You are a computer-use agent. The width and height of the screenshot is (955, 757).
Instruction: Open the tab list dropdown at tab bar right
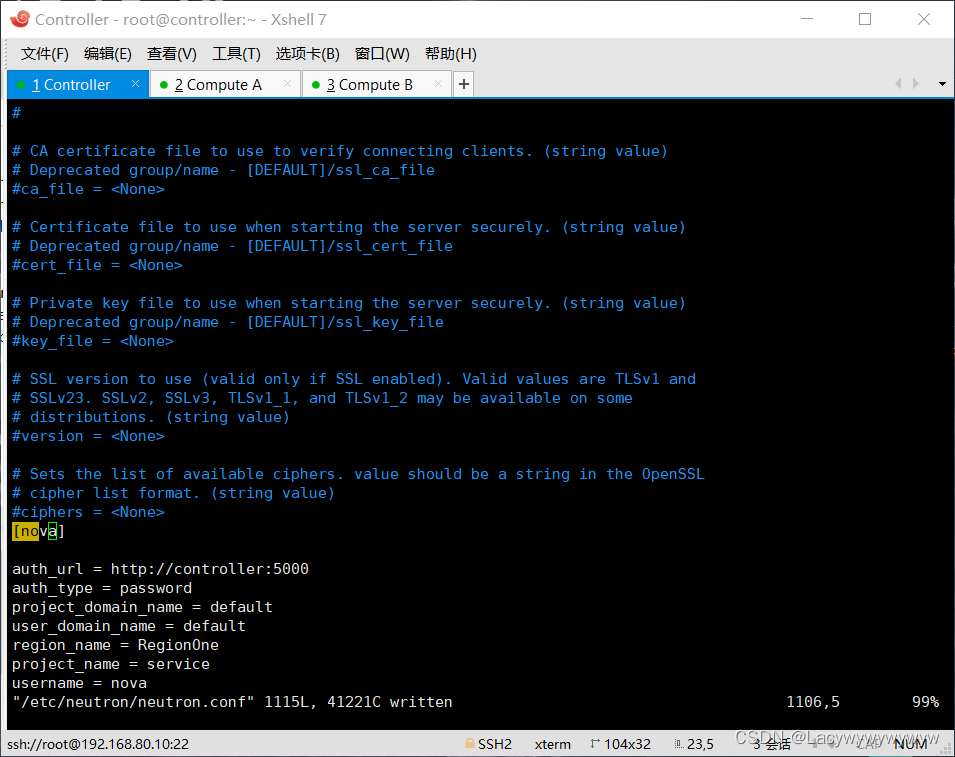click(942, 84)
